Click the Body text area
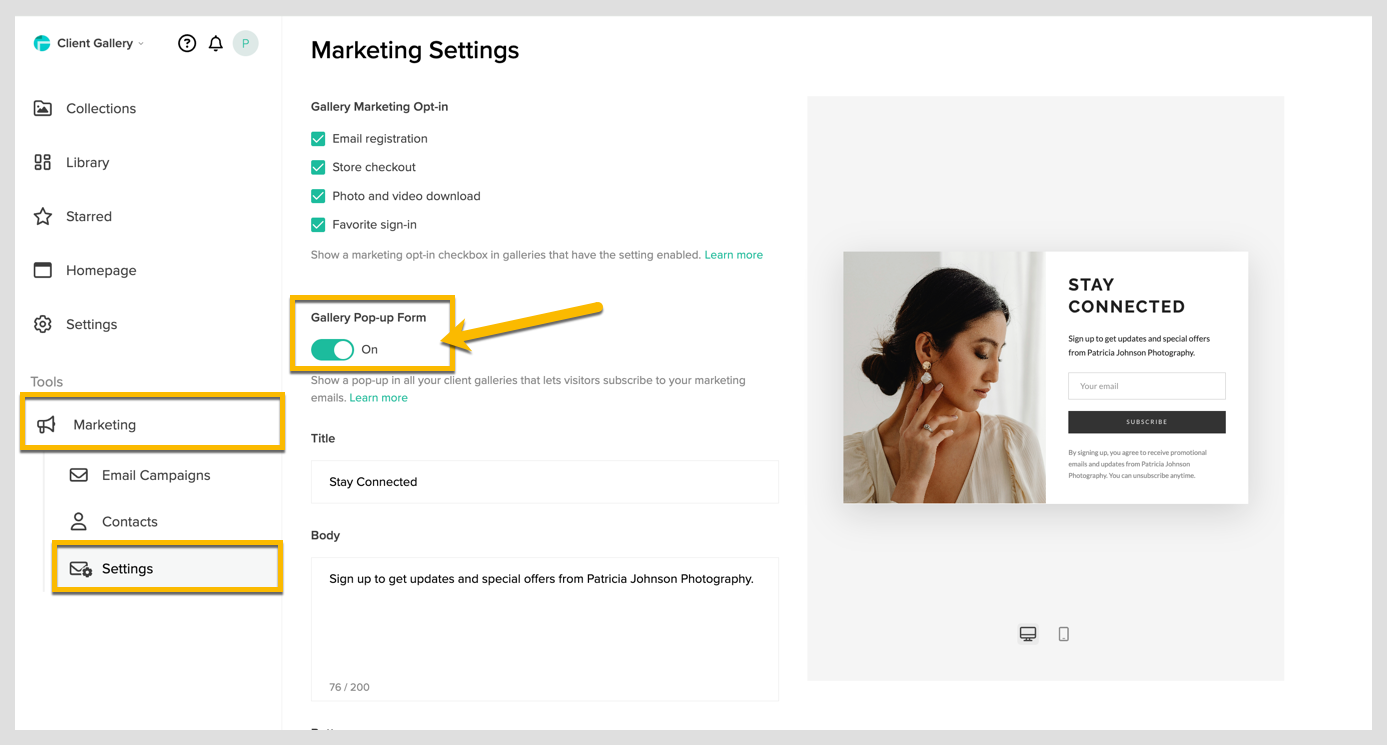The width and height of the screenshot is (1387, 745). (545, 629)
